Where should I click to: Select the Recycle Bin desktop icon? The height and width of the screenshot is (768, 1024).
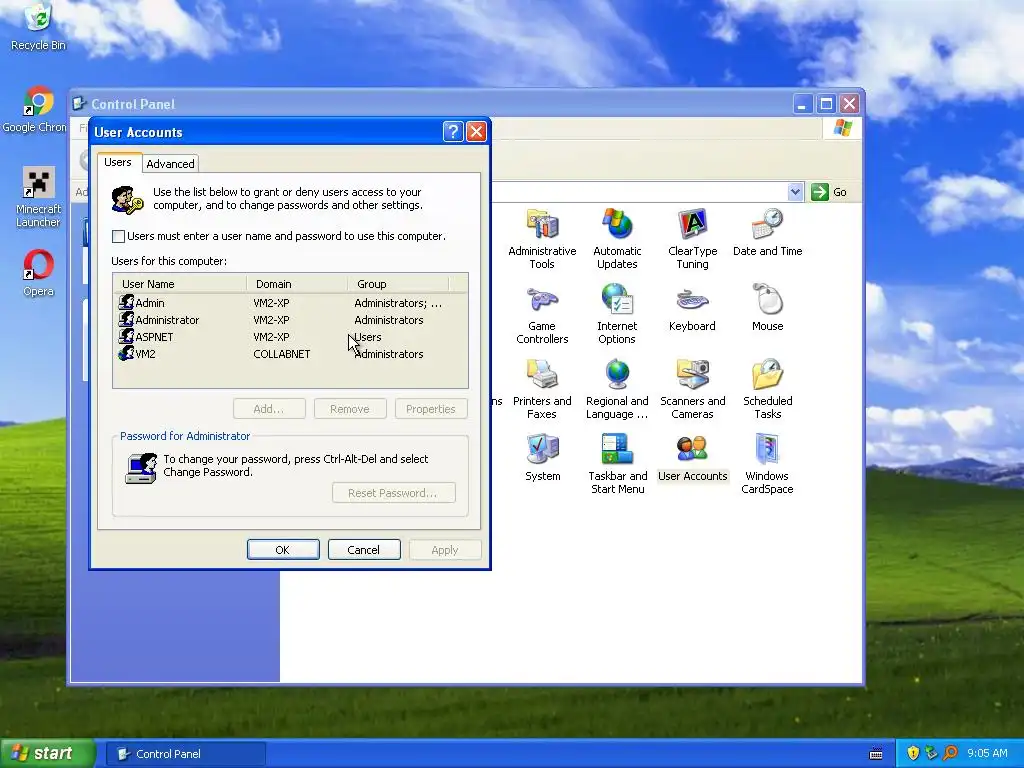click(38, 26)
